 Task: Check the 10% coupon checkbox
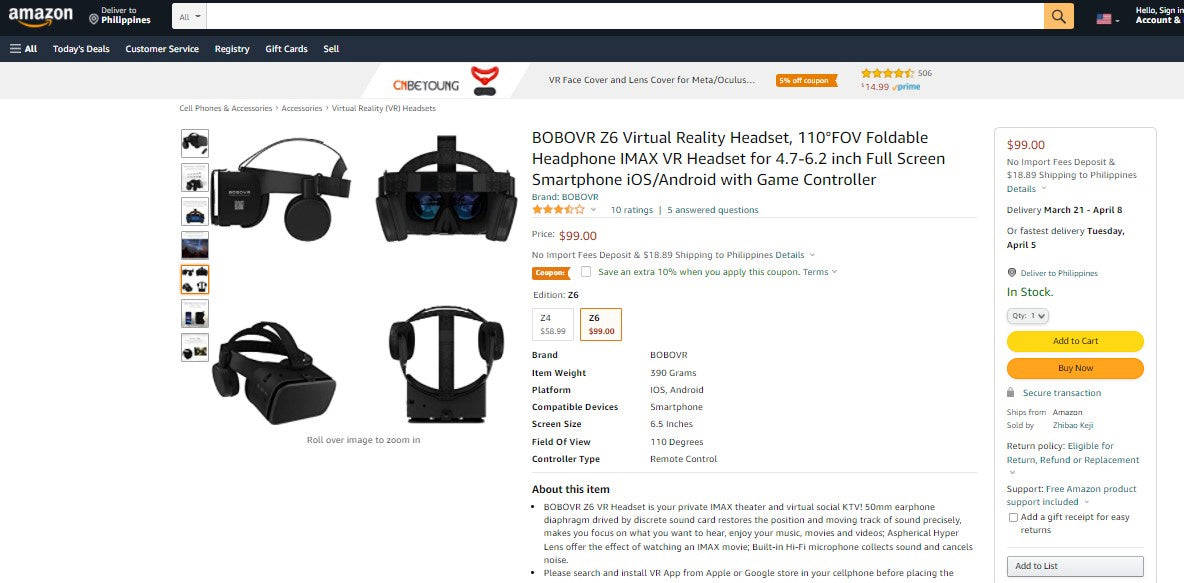586,272
